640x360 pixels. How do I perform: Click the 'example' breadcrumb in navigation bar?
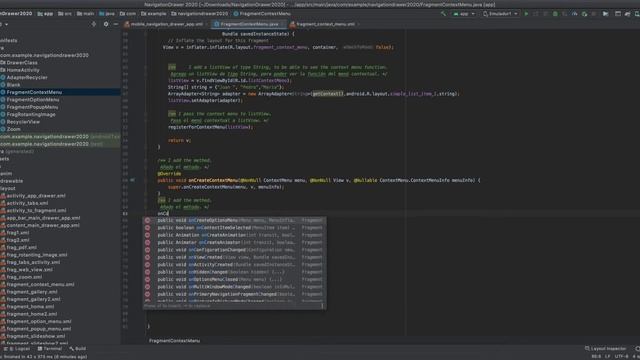(x=153, y=14)
